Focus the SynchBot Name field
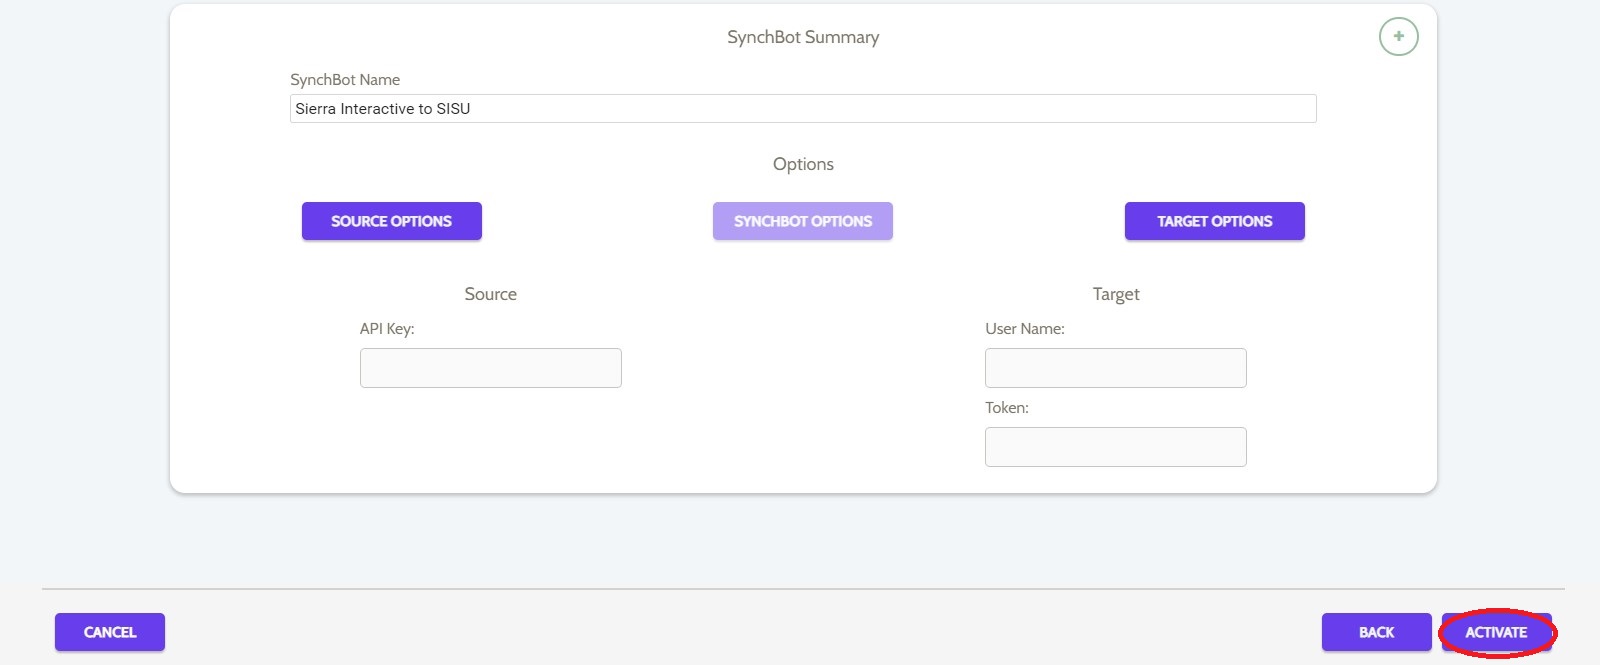This screenshot has width=1600, height=665. pyautogui.click(x=803, y=108)
